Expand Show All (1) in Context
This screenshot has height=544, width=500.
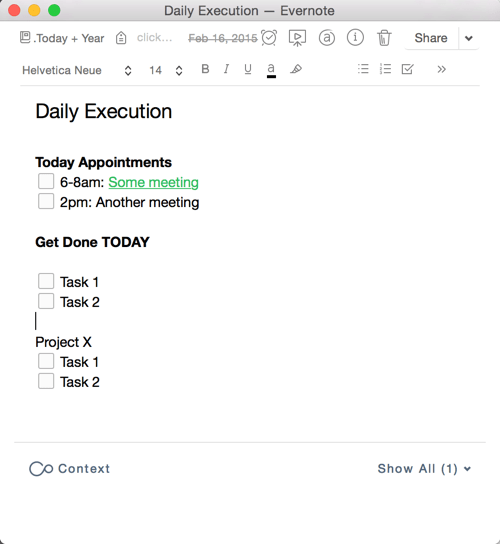coord(424,469)
